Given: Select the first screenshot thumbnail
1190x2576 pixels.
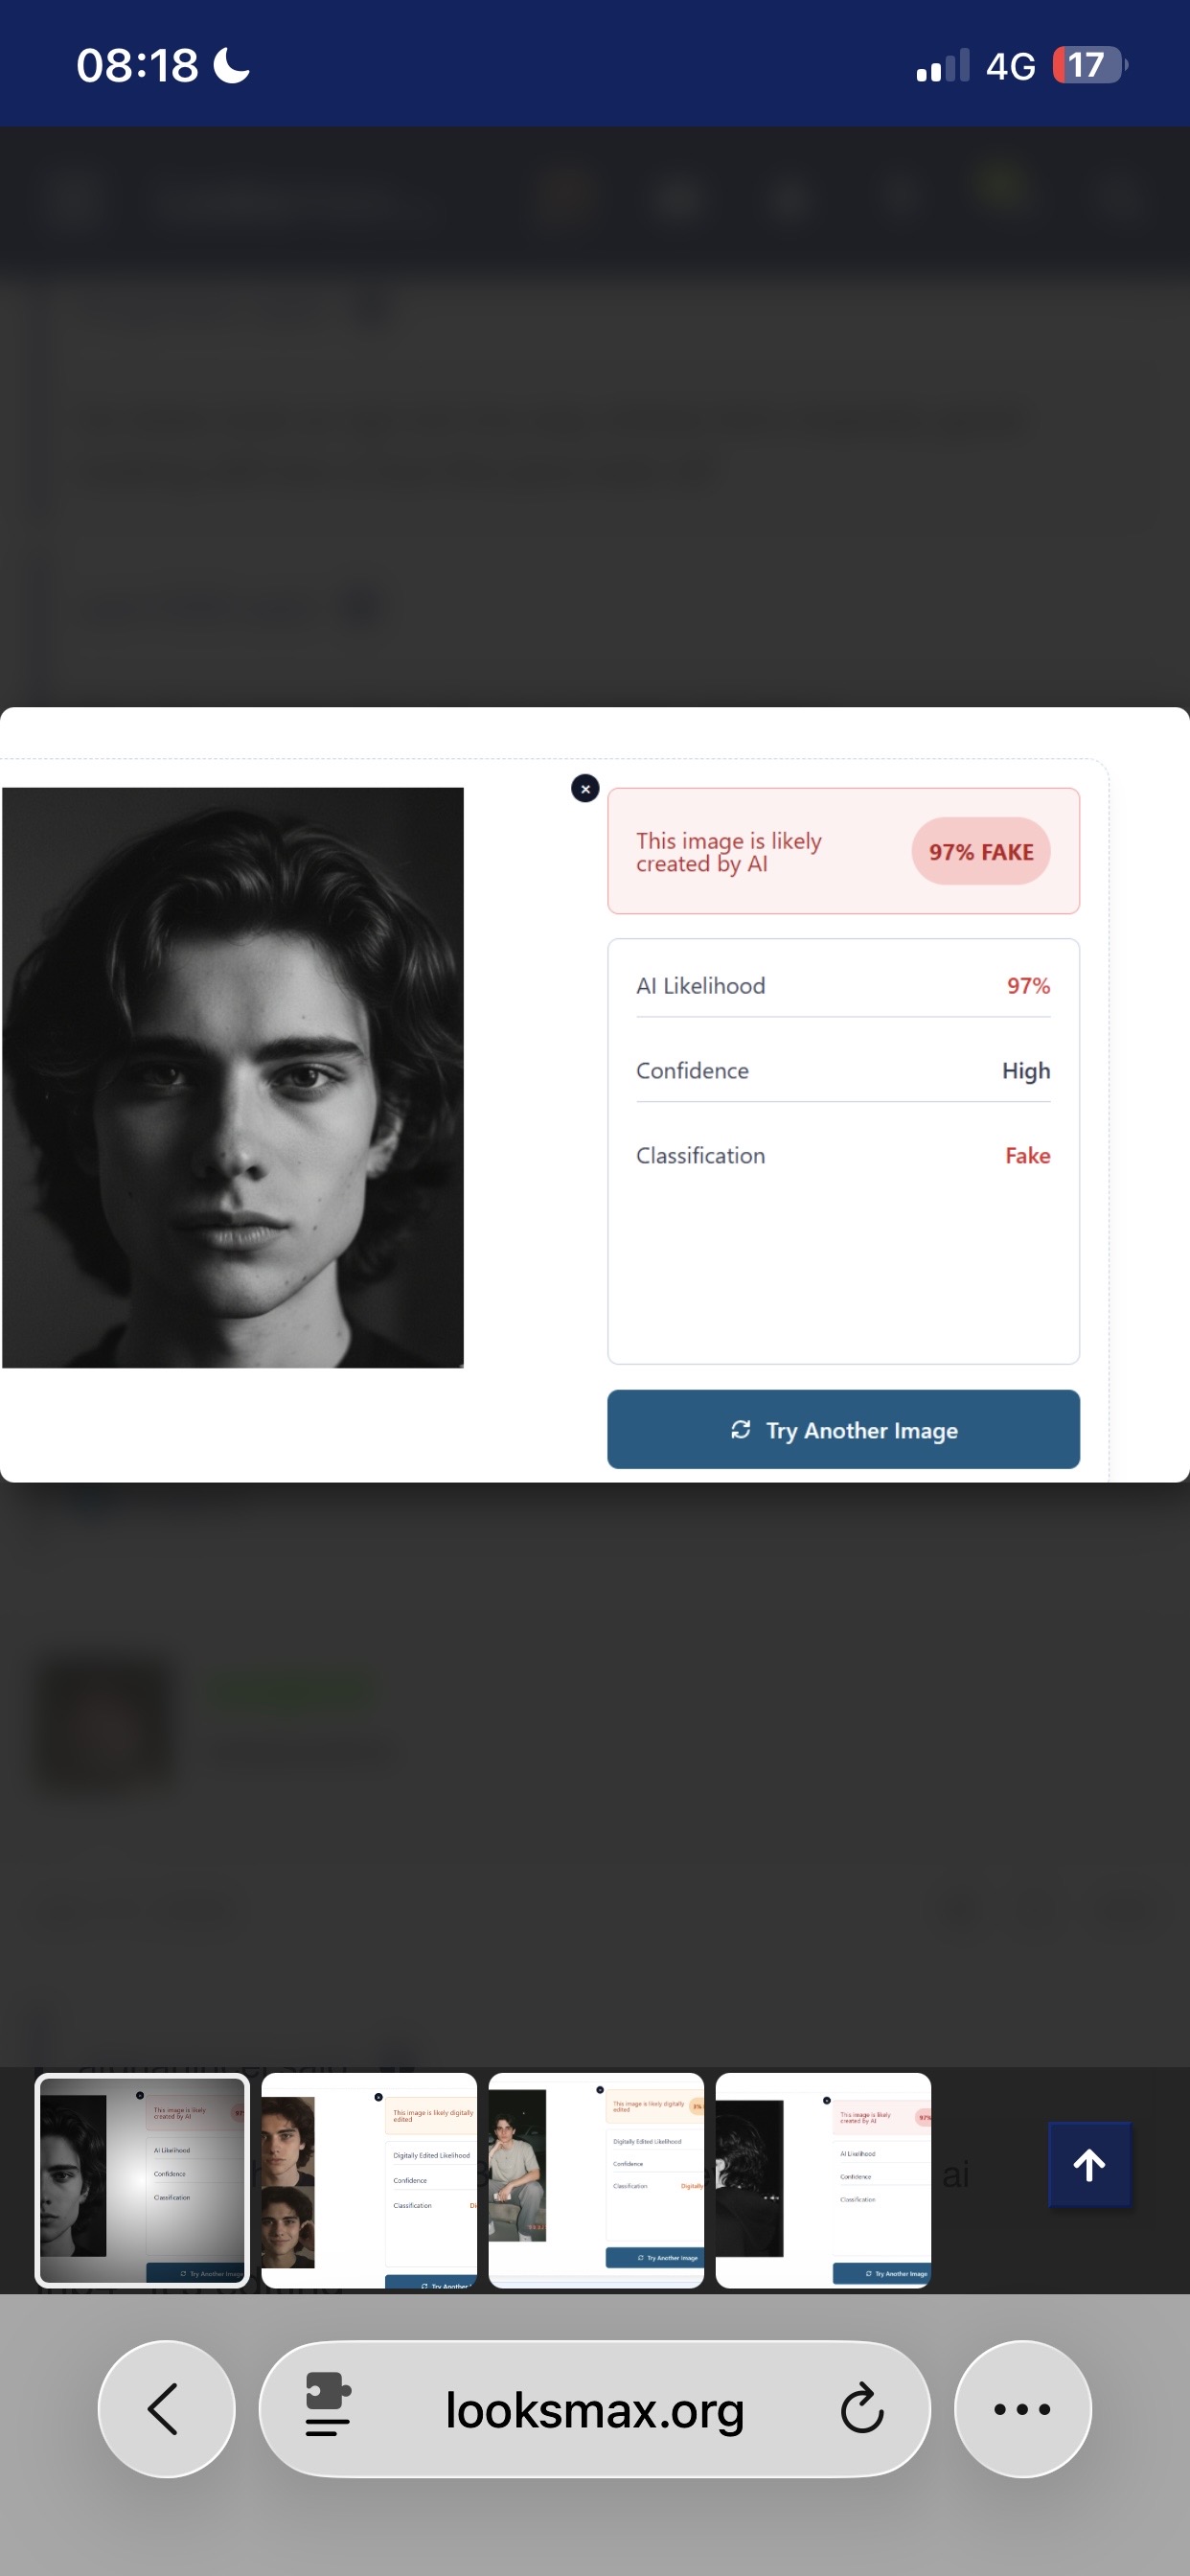Looking at the screenshot, I should click(142, 2180).
